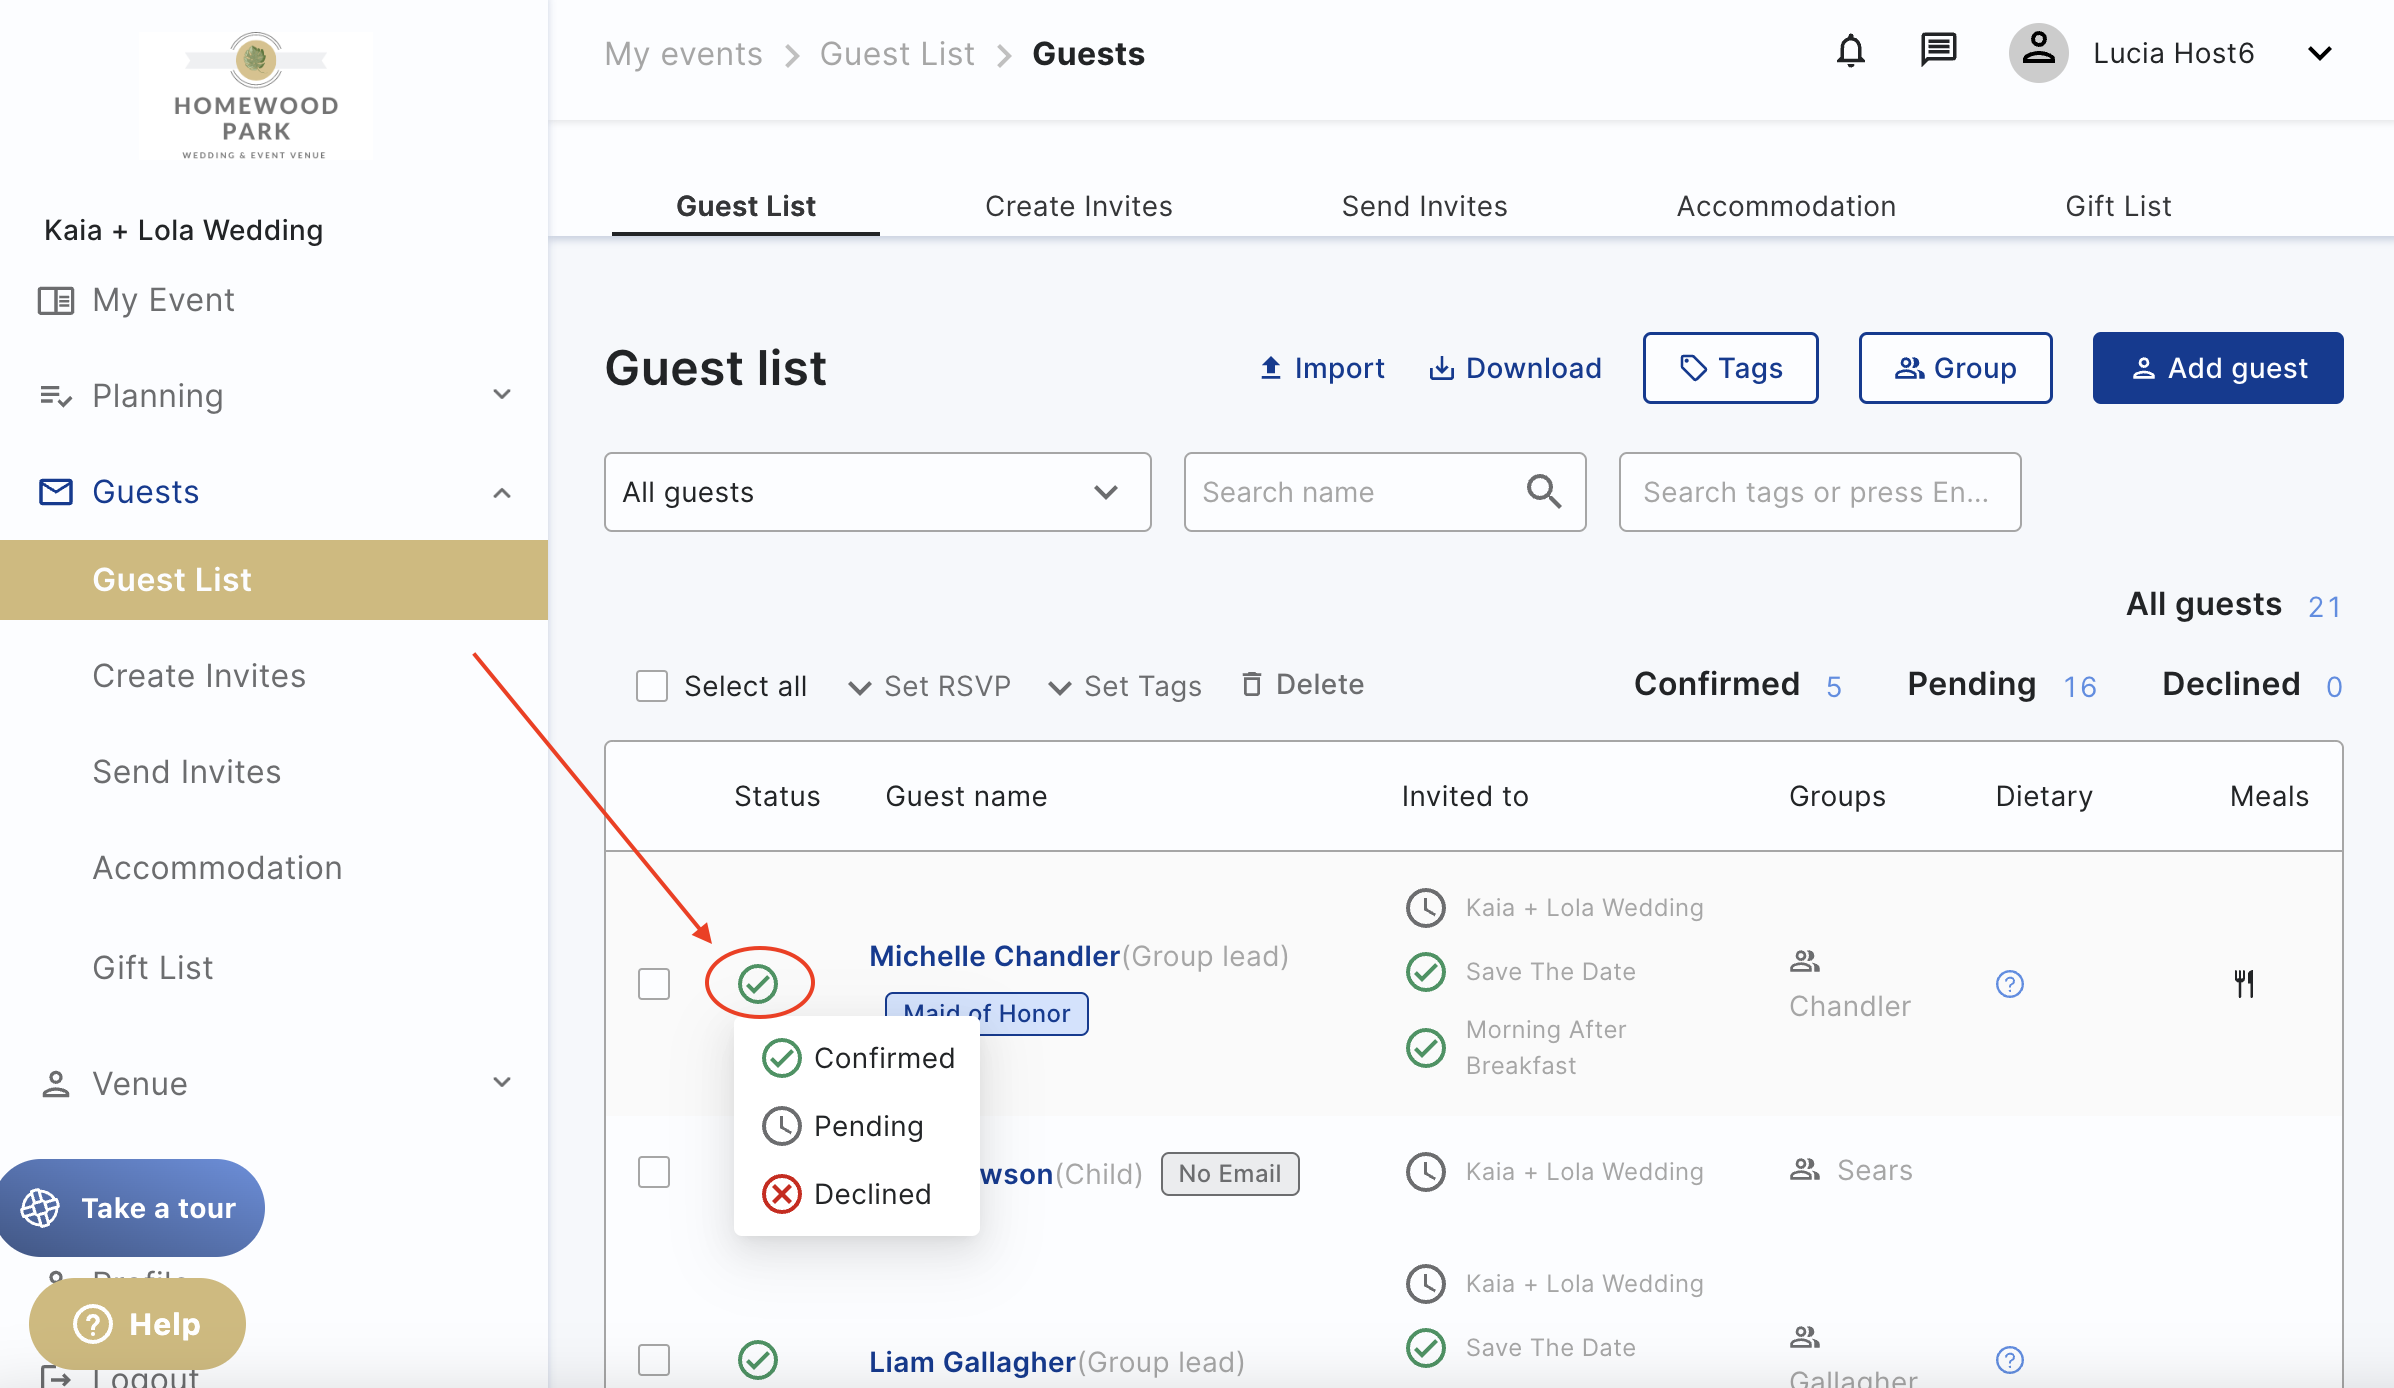2394x1388 pixels.
Task: Collapse the Guests sidebar section
Action: click(502, 492)
